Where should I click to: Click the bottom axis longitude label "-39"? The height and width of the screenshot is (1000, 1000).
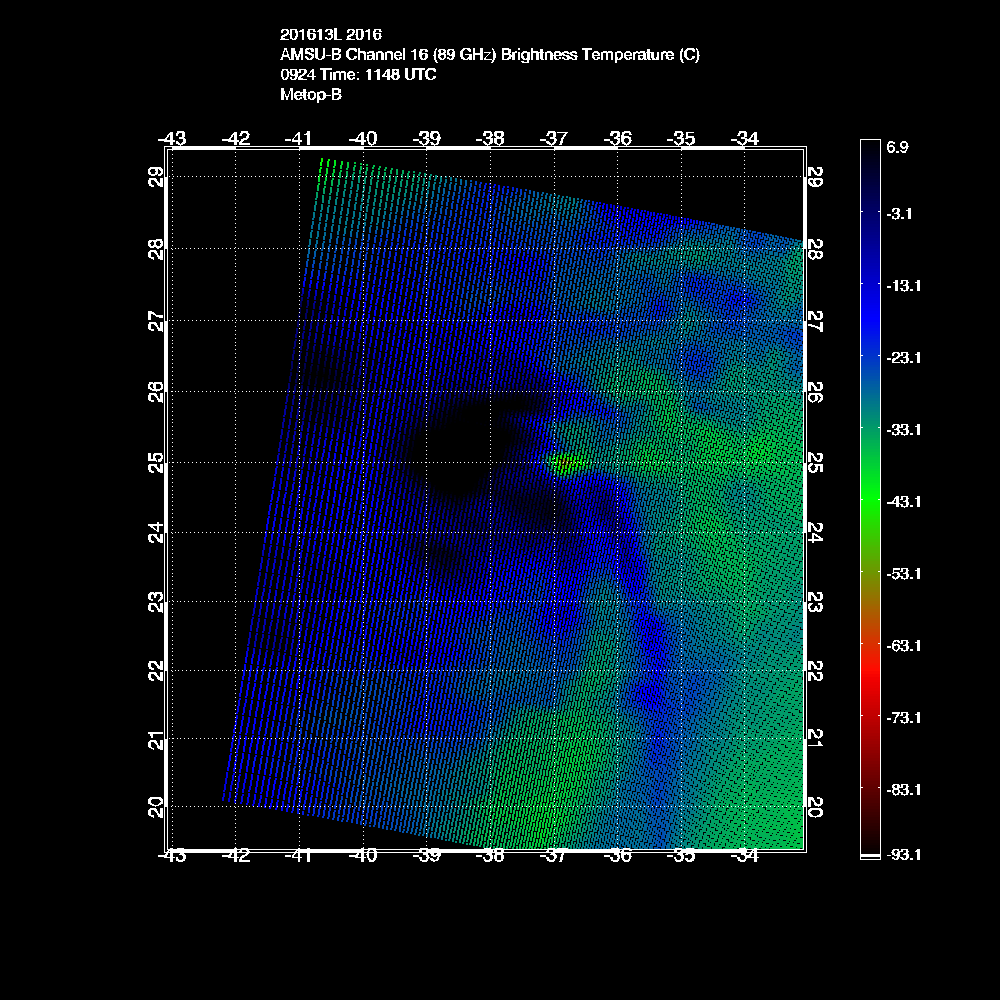tap(427, 856)
